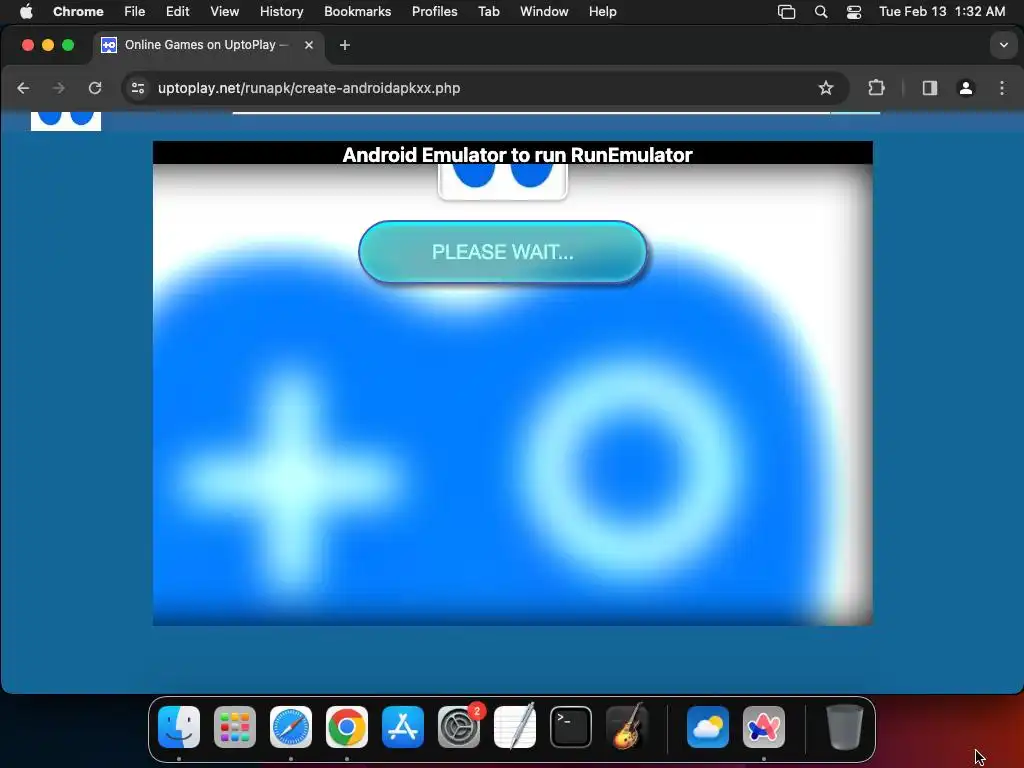Open TextEdit from the Dock
Screen dimensions: 1024x768
(515, 727)
